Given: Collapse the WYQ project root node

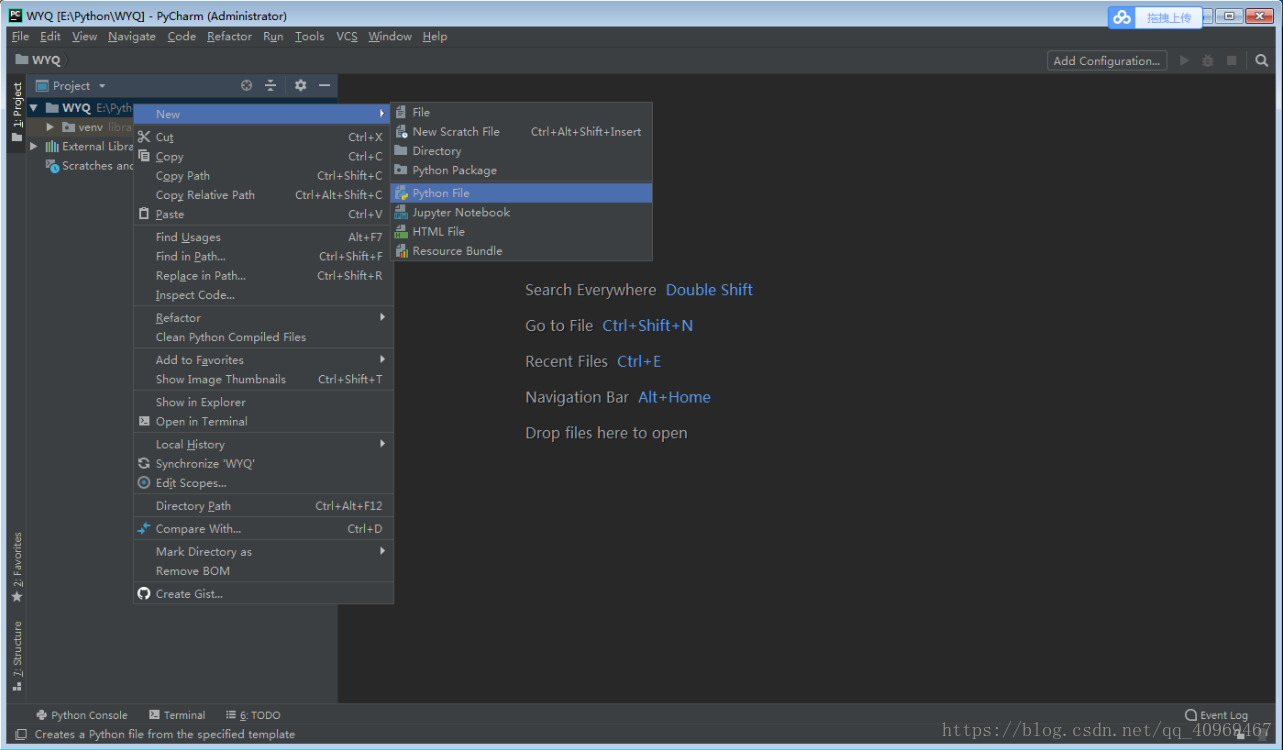Looking at the screenshot, I should coord(34,108).
